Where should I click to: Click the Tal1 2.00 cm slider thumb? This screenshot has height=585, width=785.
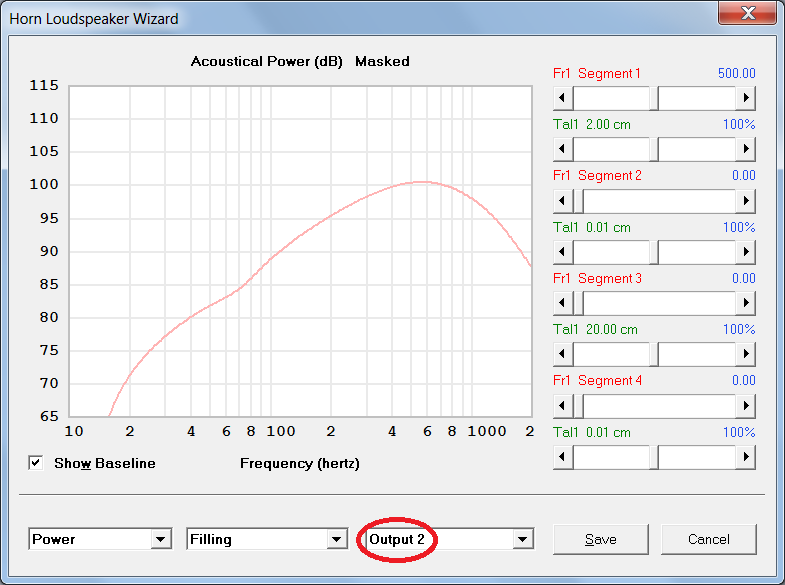(x=654, y=149)
